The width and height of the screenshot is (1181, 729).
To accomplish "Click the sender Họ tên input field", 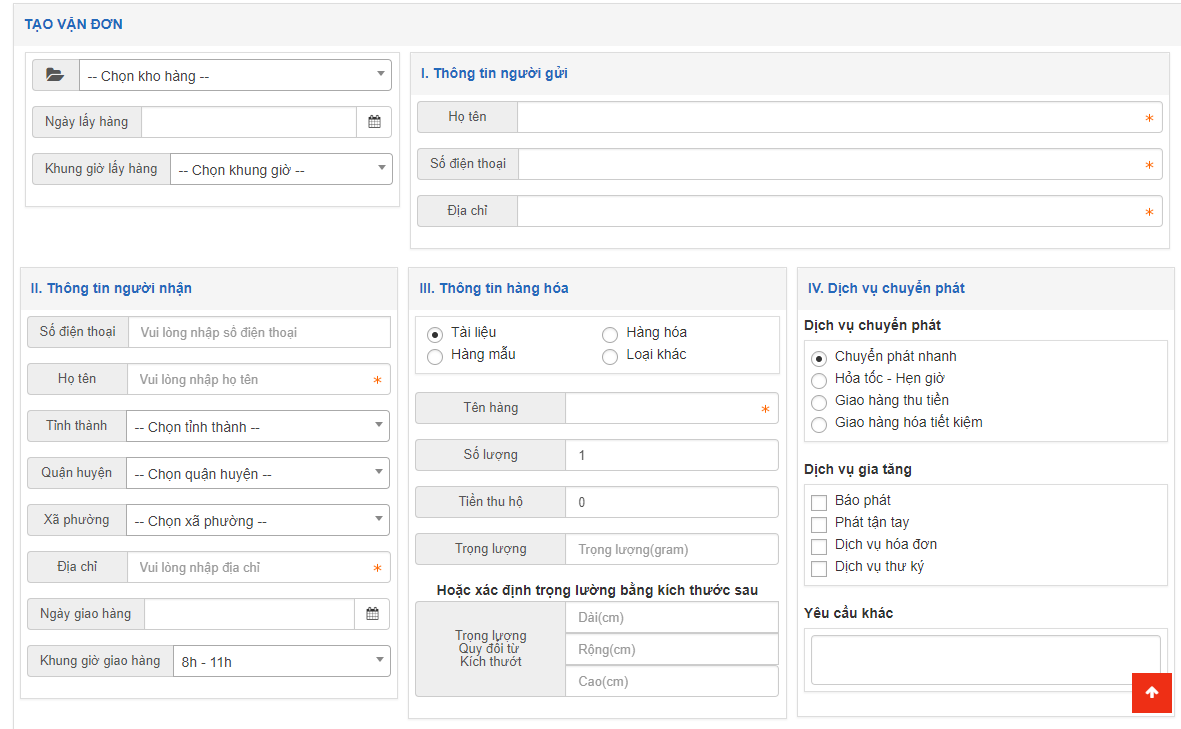I will click(x=830, y=117).
